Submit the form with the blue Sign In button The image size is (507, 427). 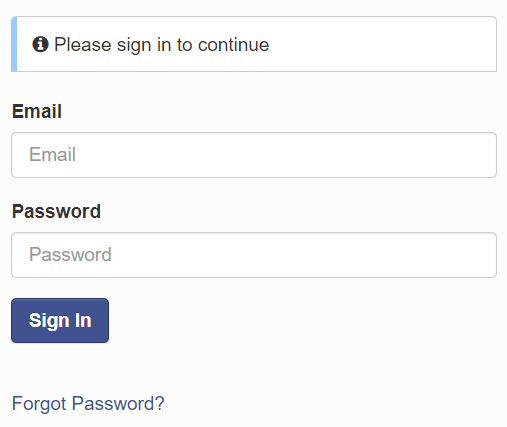point(60,320)
